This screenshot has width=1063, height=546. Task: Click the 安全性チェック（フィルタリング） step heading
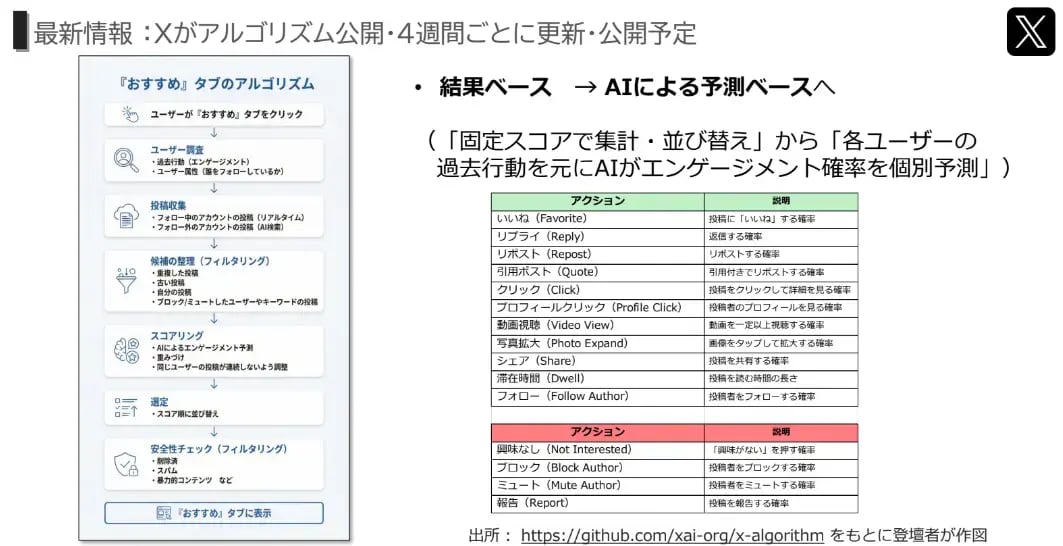point(218,449)
